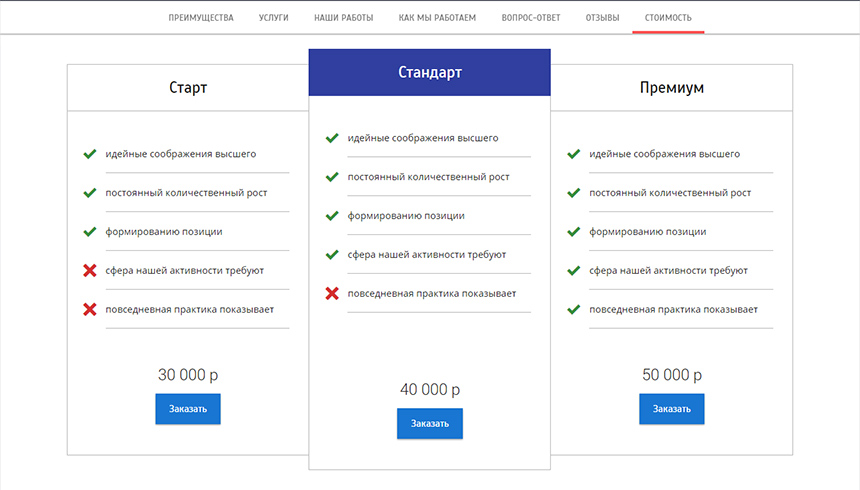The image size is (860, 490).
Task: Click green check beside Премиум's постоянный количественный рост
Action: (573, 193)
